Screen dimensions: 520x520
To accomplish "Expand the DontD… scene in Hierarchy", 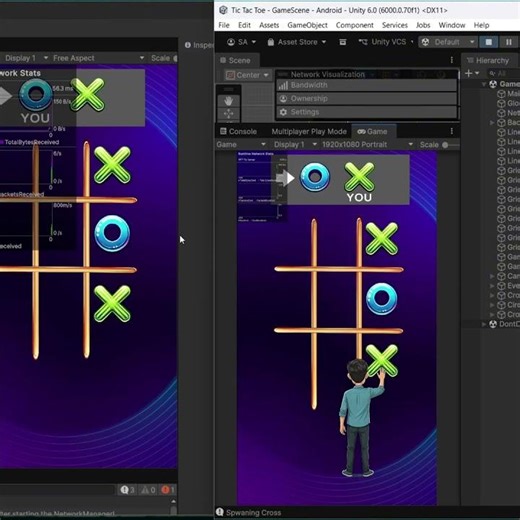I will (x=484, y=324).
